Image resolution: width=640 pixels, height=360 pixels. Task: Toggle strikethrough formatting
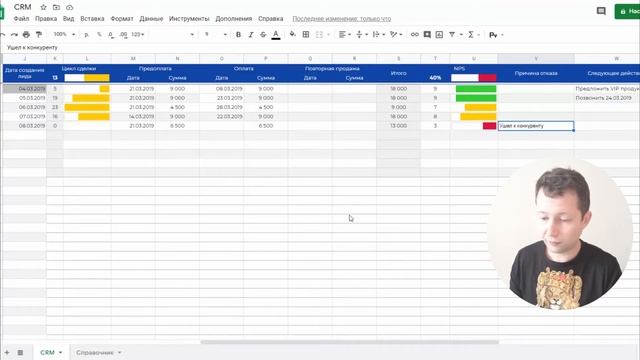(x=263, y=35)
